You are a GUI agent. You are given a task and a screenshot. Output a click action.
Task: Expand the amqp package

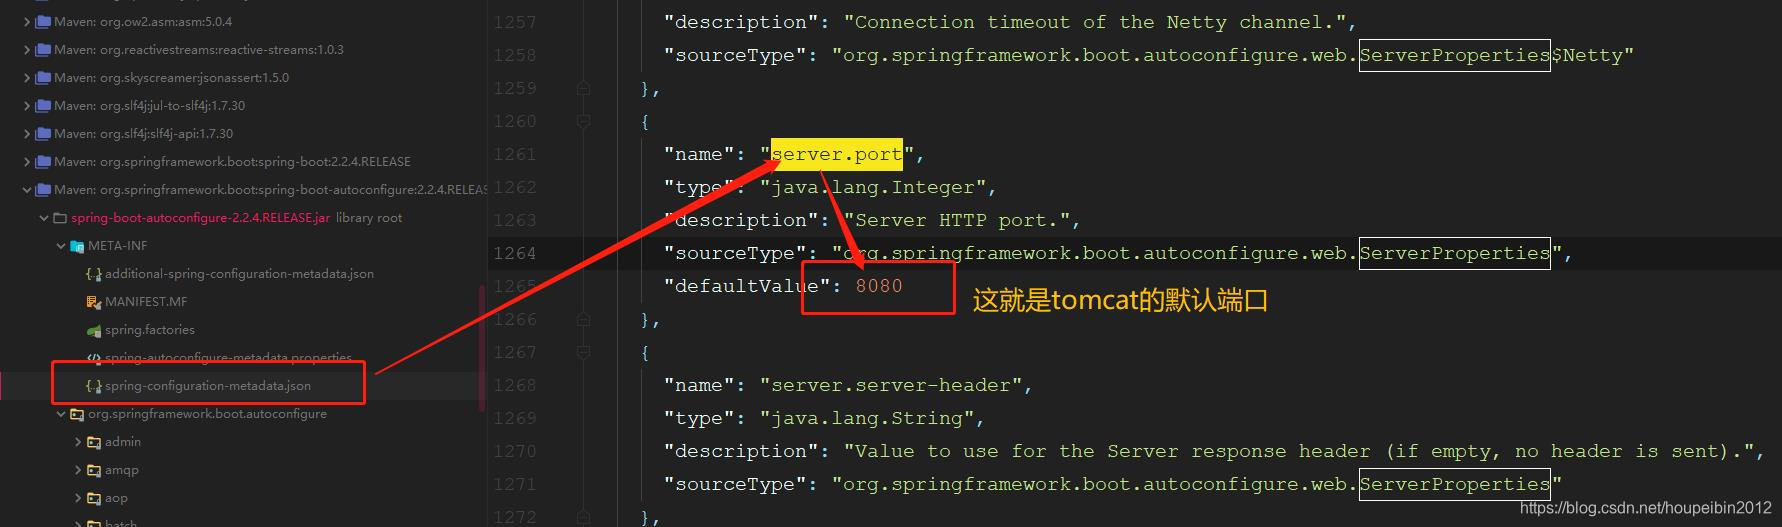click(x=78, y=469)
